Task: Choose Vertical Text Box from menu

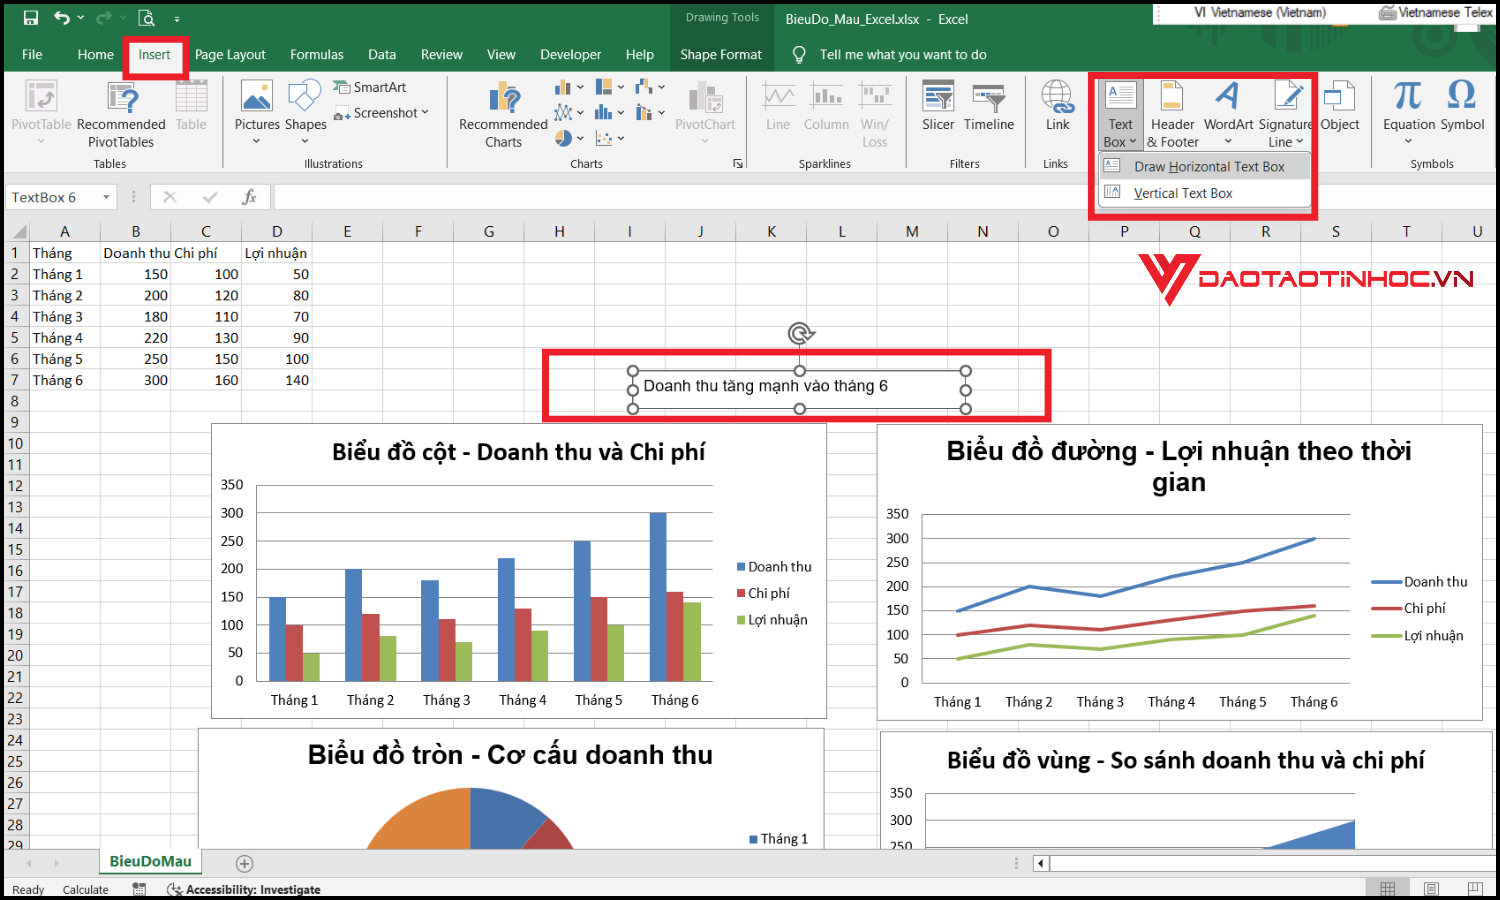Action: coord(1183,193)
